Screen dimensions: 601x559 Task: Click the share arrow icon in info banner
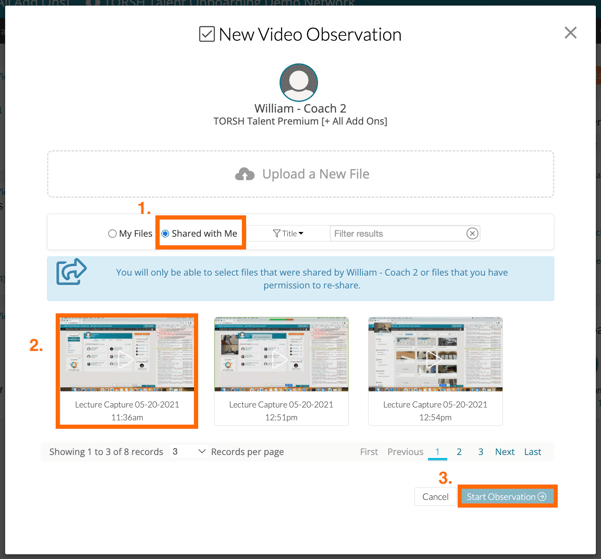coord(71,272)
